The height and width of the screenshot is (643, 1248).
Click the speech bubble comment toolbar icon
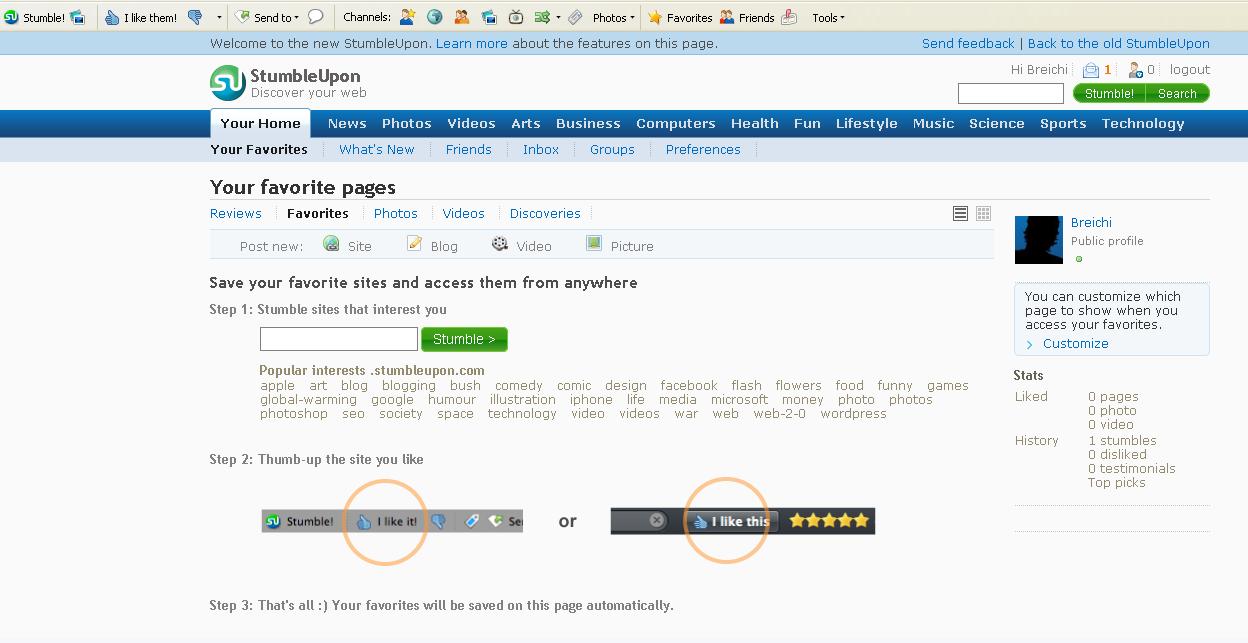point(316,17)
